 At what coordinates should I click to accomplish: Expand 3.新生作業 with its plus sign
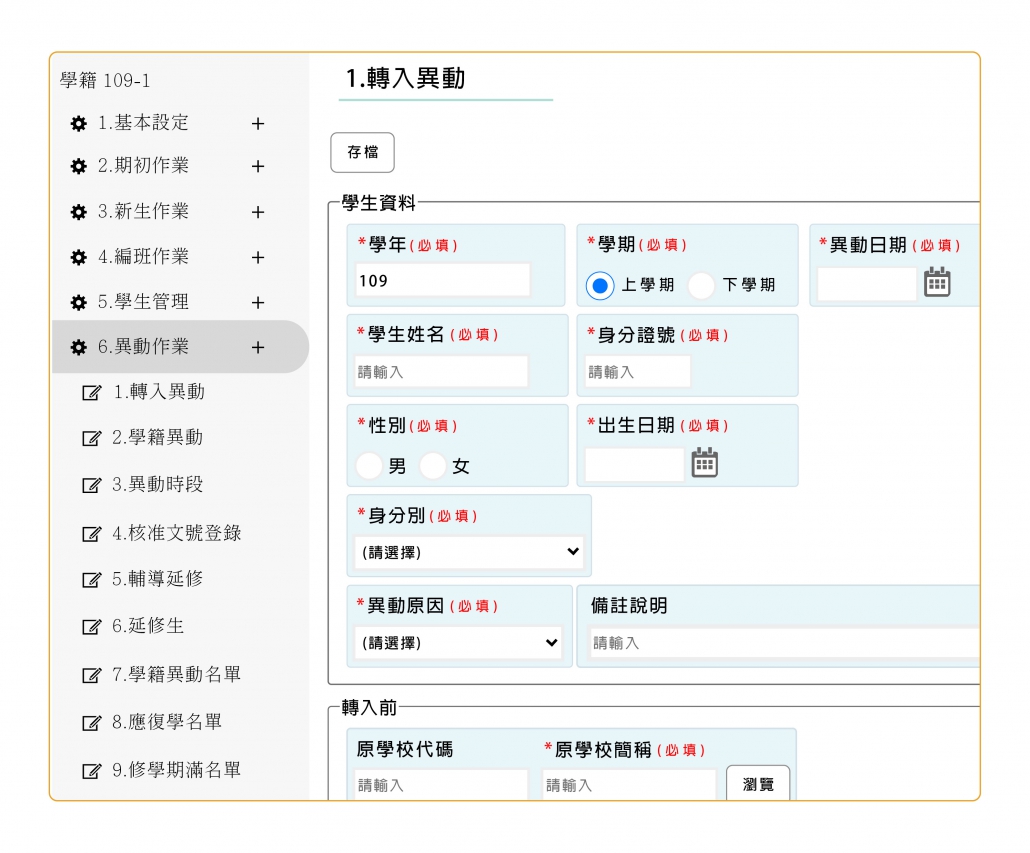[x=258, y=213]
